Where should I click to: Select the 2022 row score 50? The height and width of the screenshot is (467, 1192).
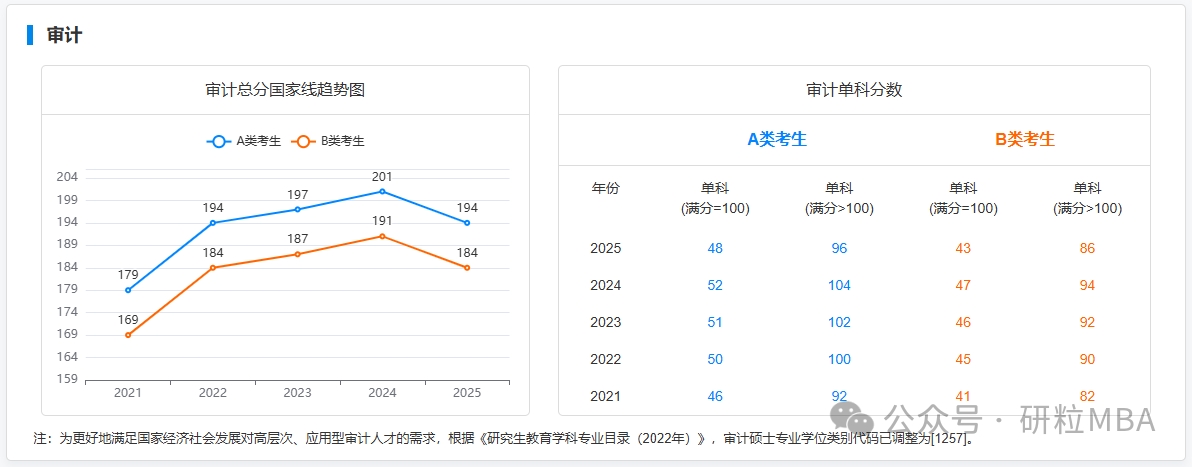[715, 360]
